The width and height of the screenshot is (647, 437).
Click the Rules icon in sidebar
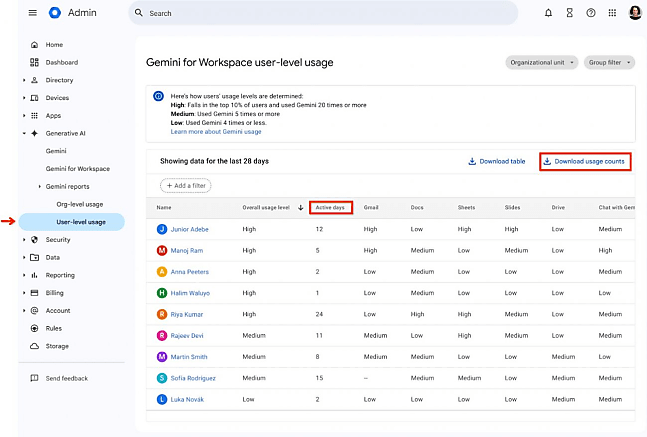[x=35, y=328]
